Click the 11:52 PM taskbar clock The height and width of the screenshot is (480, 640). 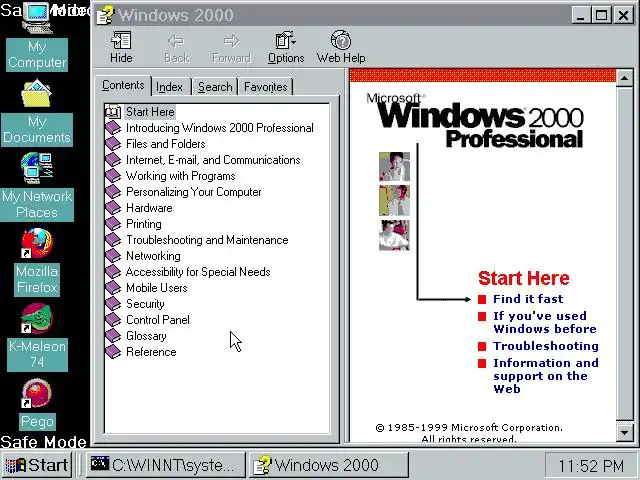point(591,466)
